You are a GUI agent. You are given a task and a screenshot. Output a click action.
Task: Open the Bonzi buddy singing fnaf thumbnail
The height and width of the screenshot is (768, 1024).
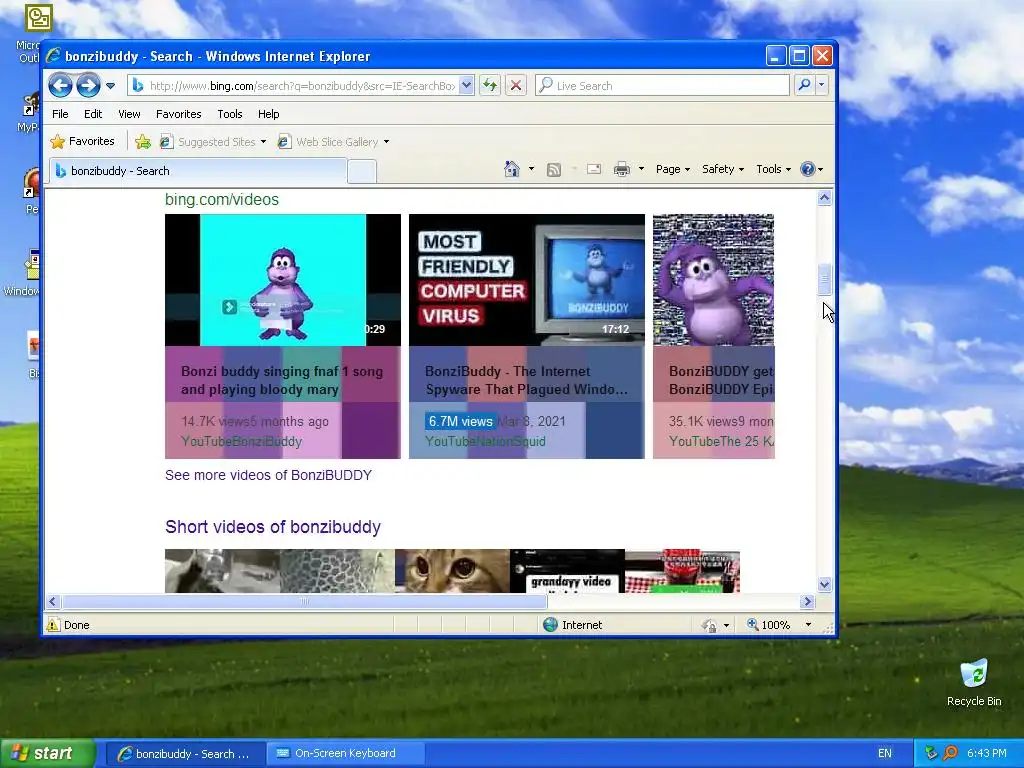283,280
